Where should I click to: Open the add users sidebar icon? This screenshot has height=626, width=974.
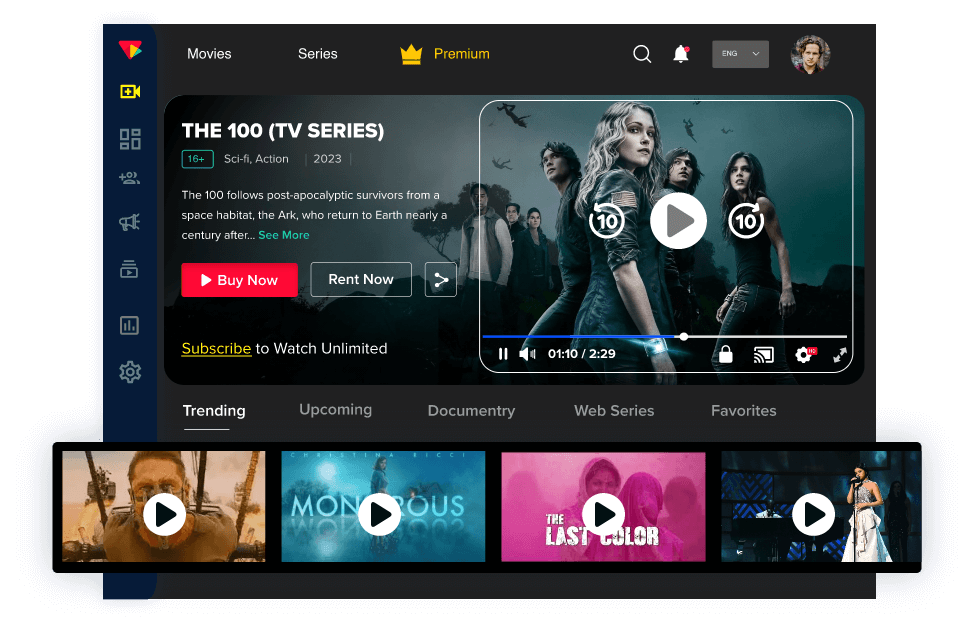point(130,179)
